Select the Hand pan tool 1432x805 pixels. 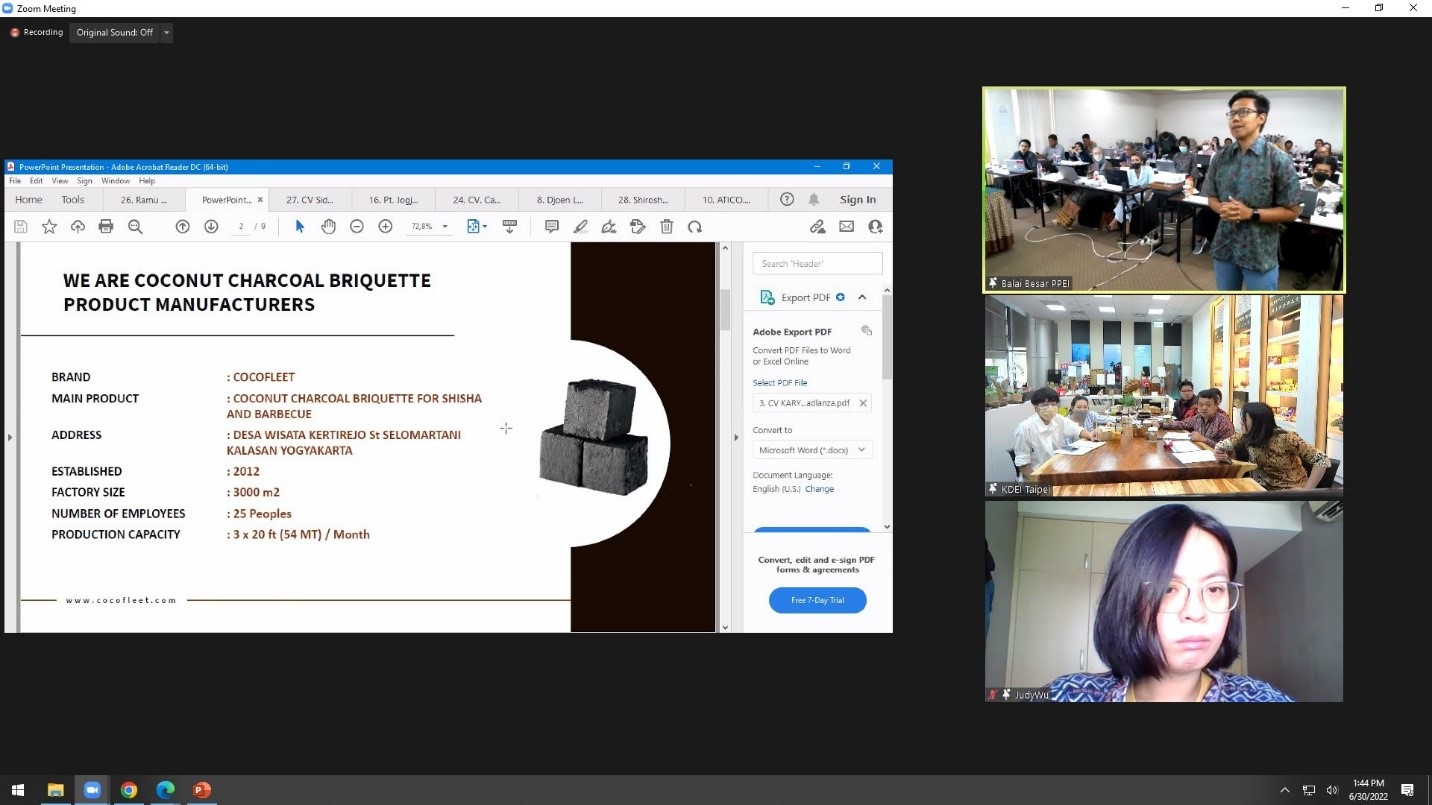click(328, 227)
